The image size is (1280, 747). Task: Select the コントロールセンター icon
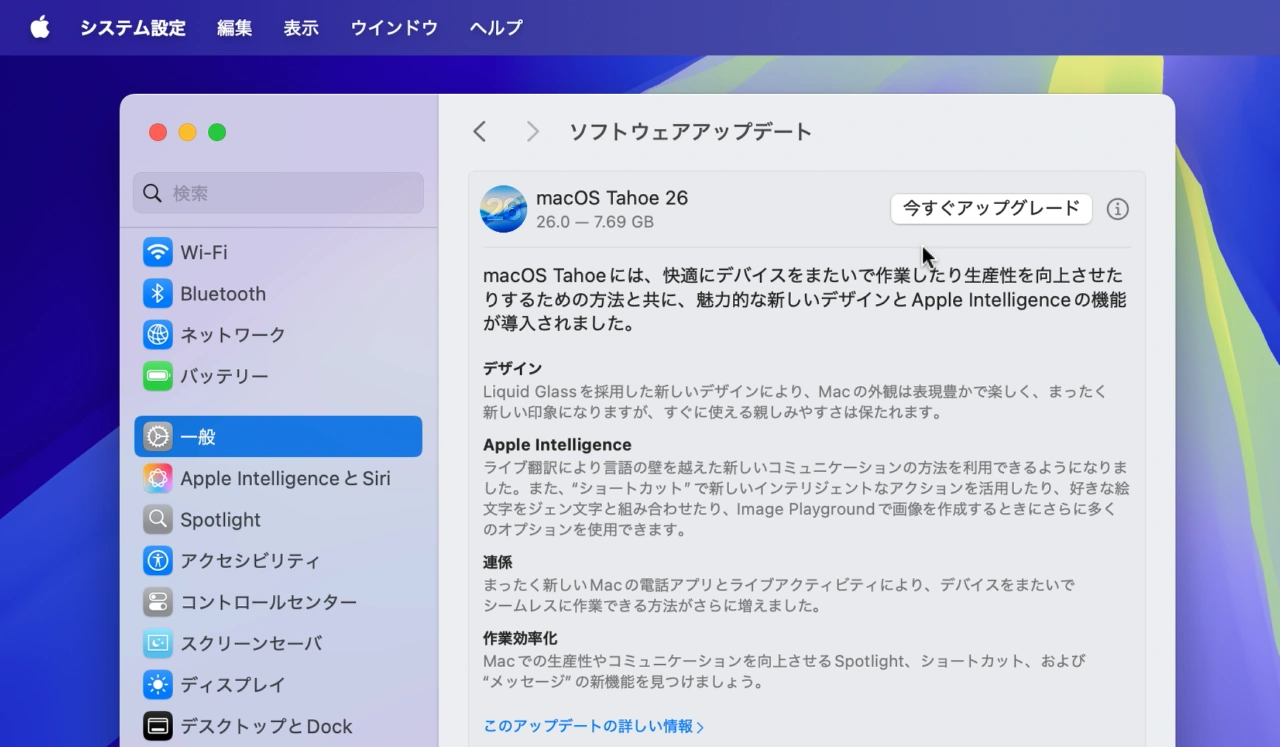click(158, 602)
